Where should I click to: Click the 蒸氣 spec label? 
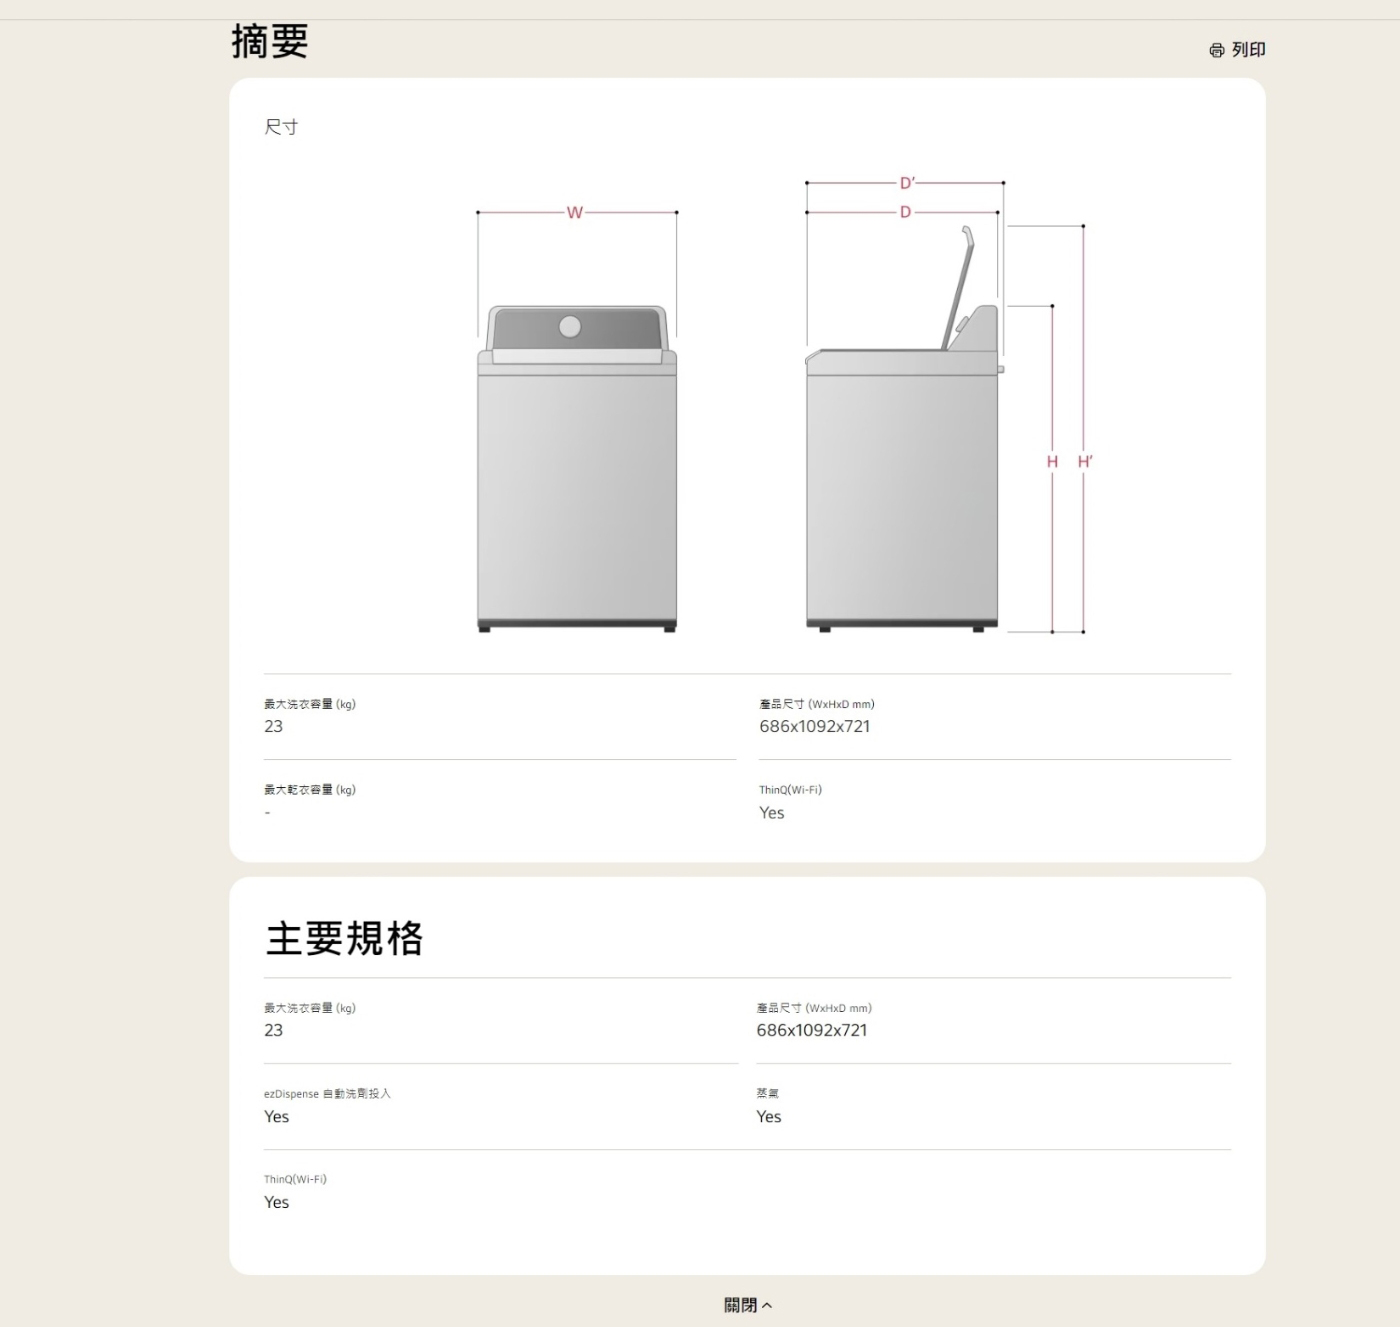click(x=767, y=1094)
